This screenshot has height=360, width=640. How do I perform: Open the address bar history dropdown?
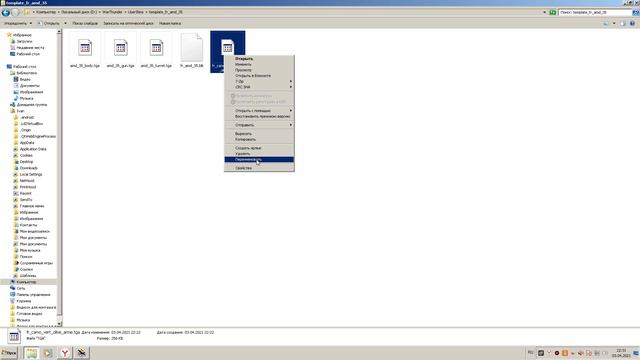coord(544,12)
